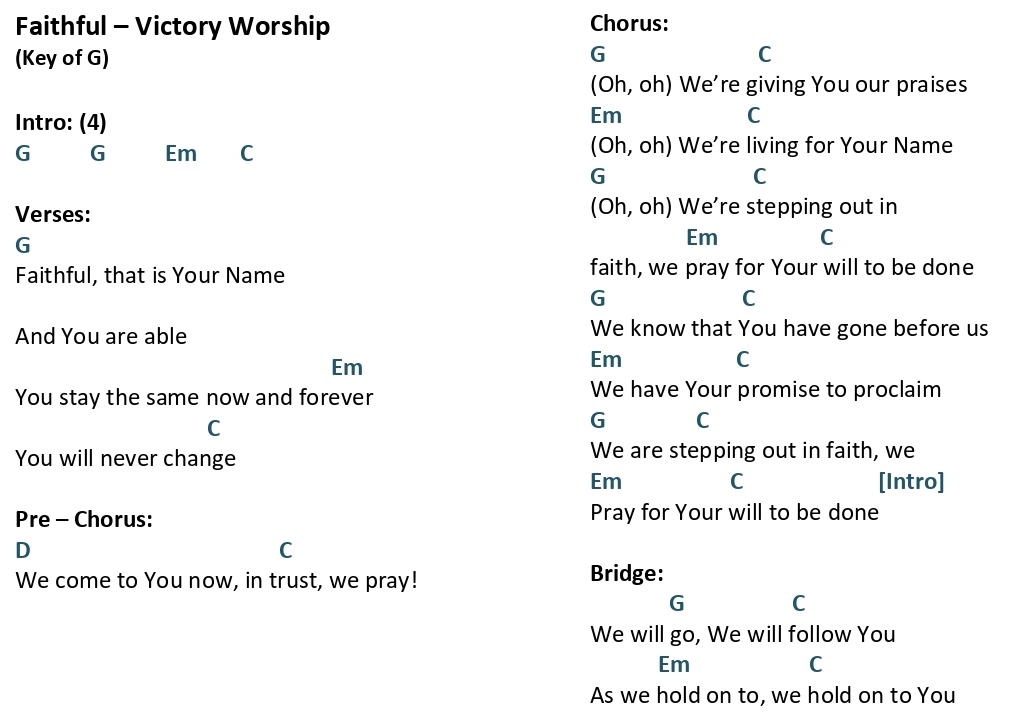Click the title Faithful – Victory Worship
The width and height of the screenshot is (1009, 718).
[x=172, y=26]
